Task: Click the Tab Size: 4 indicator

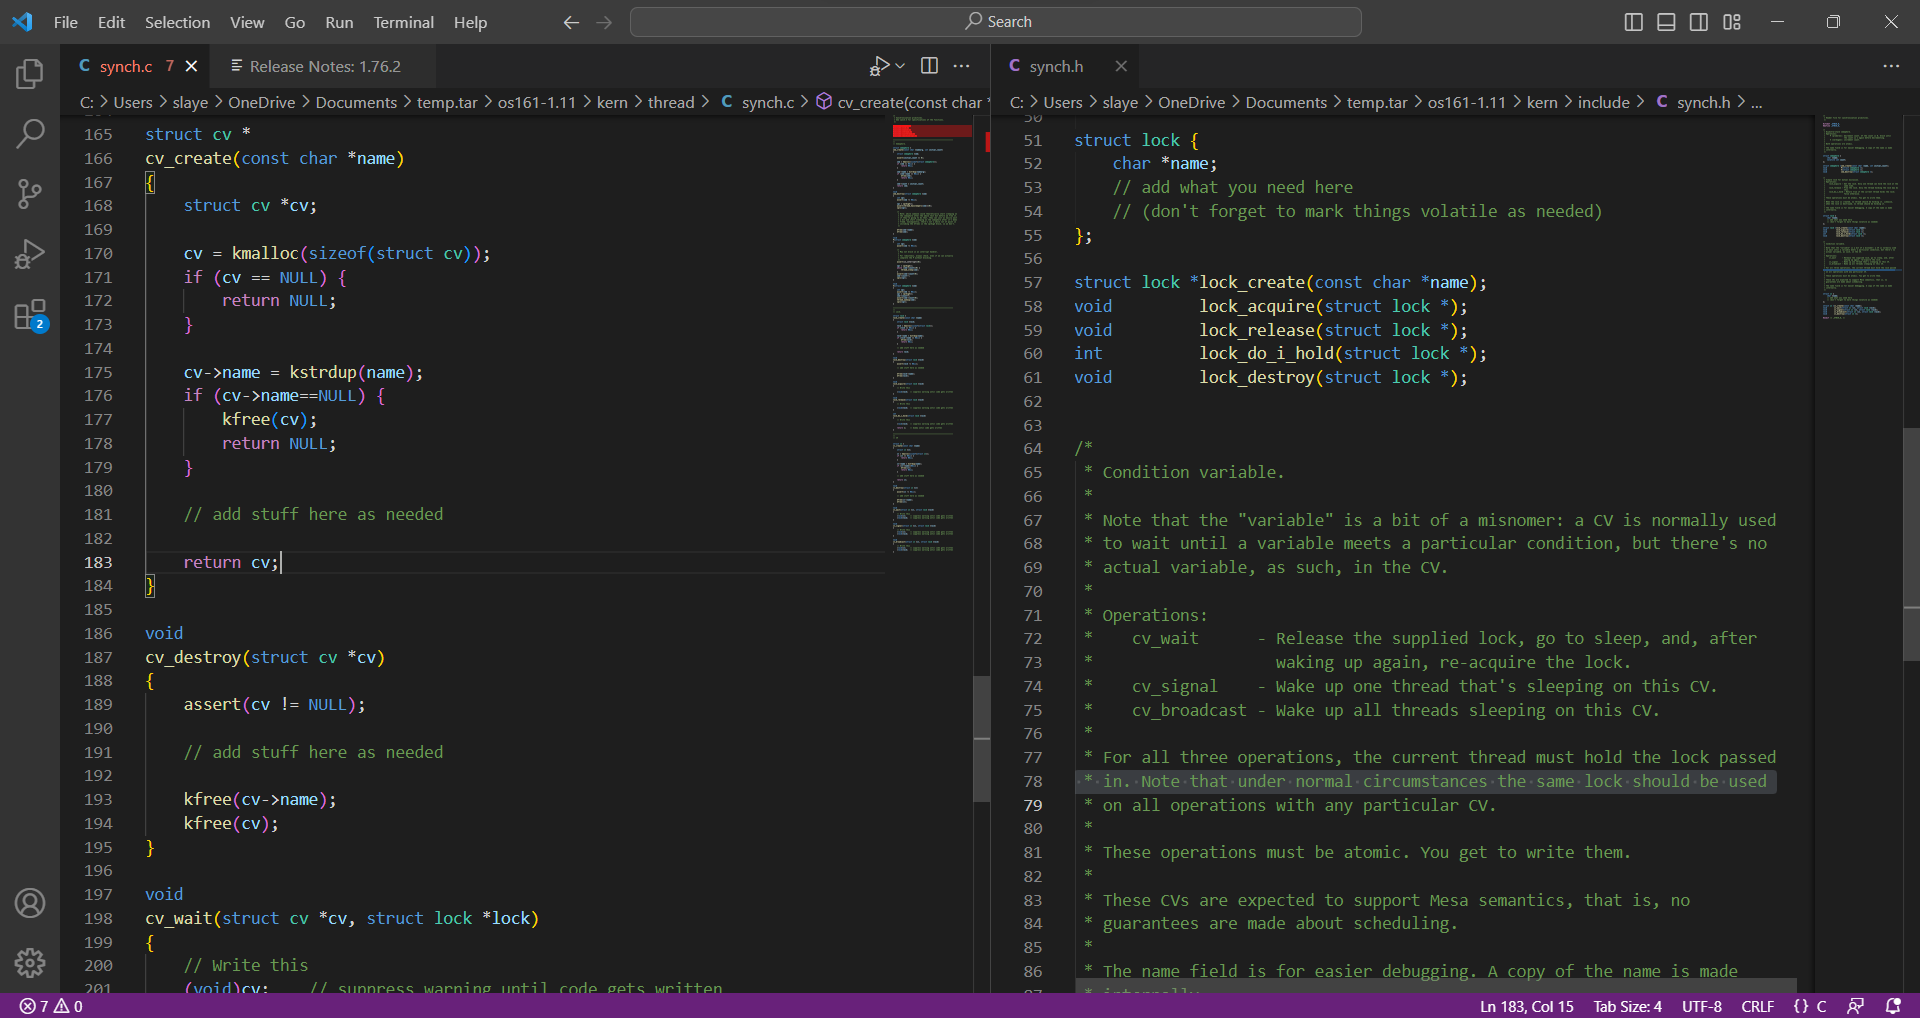Action: [1627, 1006]
